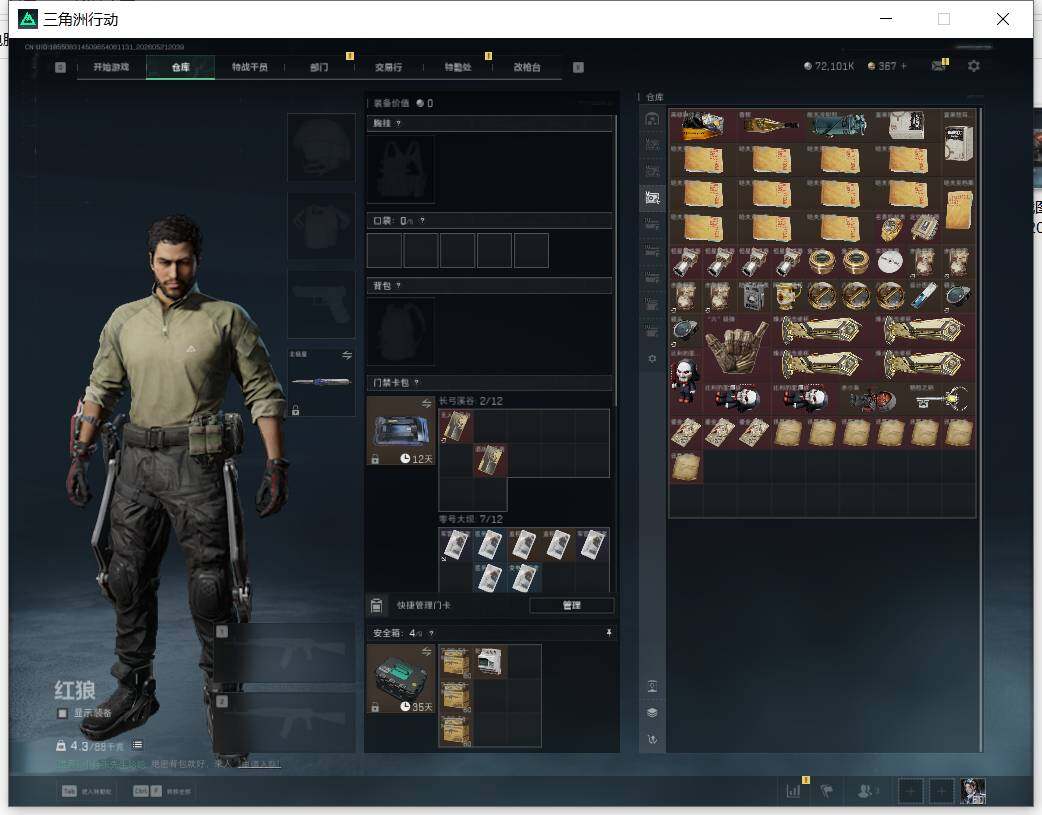Click the 安全箱 help question mark
Image resolution: width=1042 pixels, height=815 pixels.
pos(431,633)
